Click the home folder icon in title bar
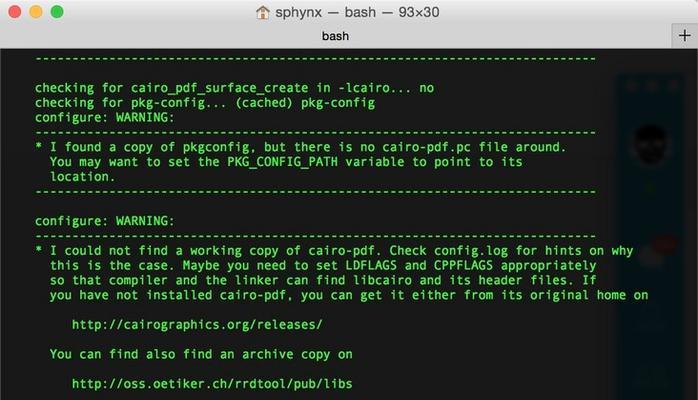Viewport: 698px width, 400px height. point(262,12)
